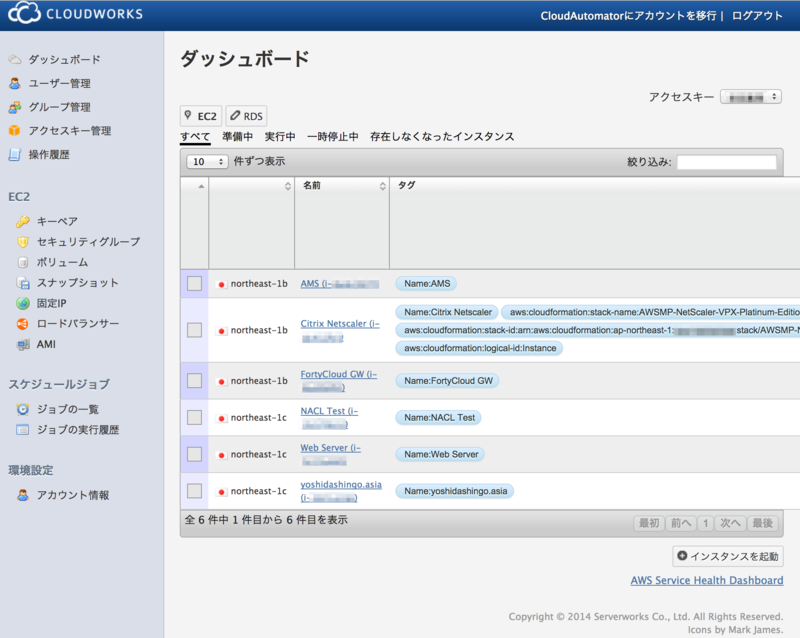
Task: Click ログアウト link
Action: tap(757, 16)
